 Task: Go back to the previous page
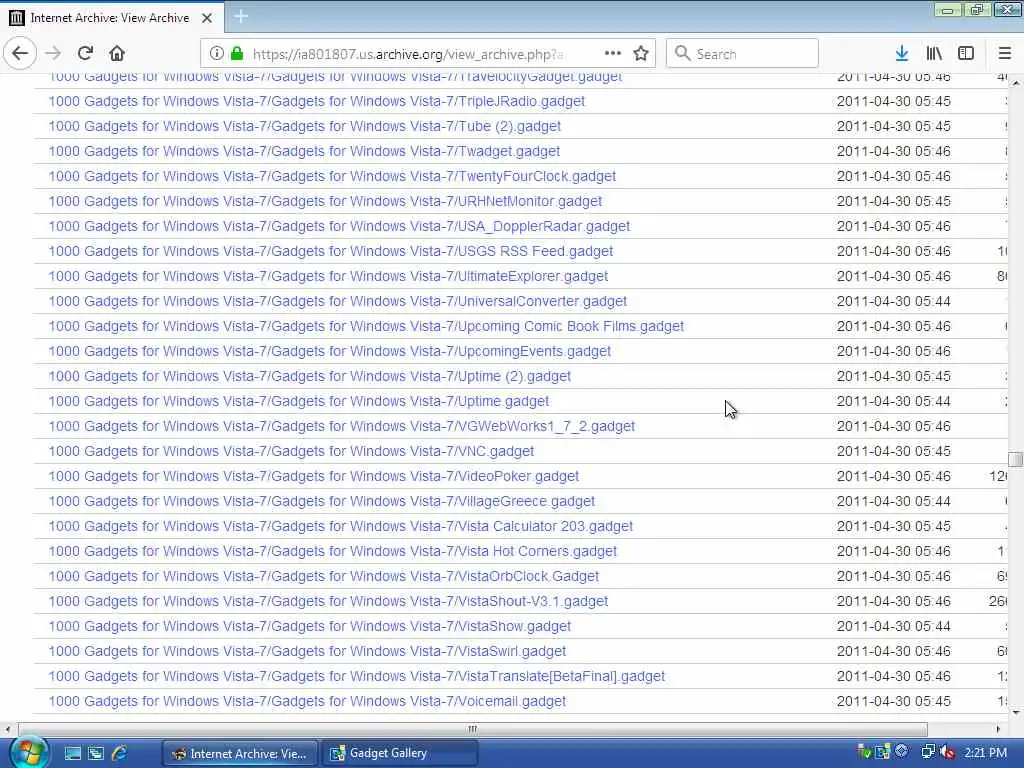click(x=20, y=54)
